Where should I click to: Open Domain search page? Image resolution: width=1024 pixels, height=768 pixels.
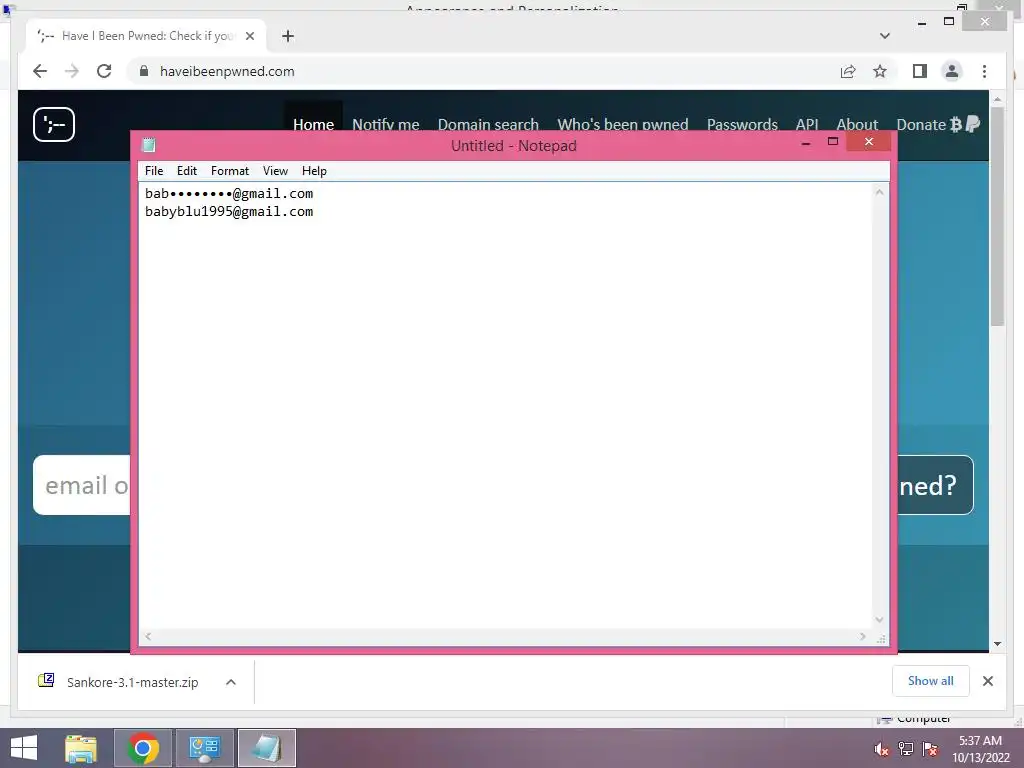(488, 124)
